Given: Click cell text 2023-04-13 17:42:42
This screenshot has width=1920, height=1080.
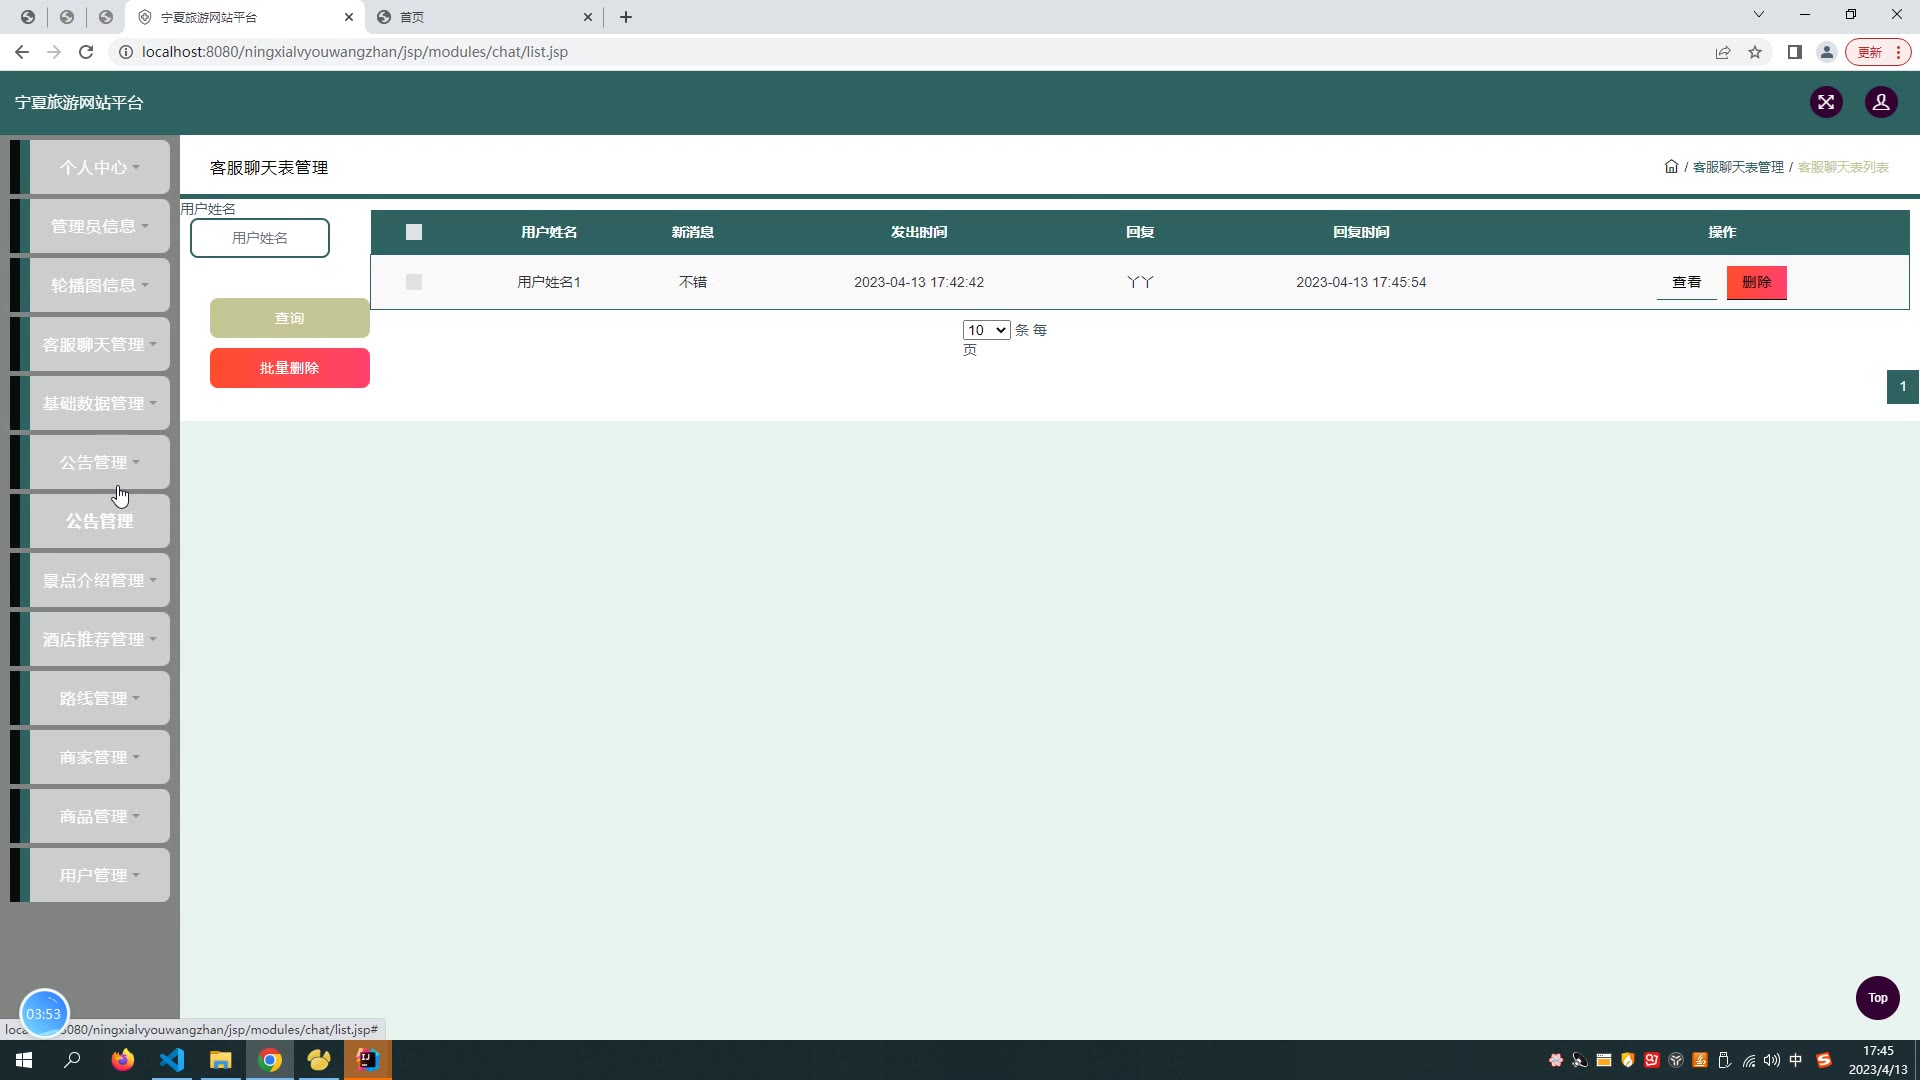Looking at the screenshot, I should click(919, 282).
